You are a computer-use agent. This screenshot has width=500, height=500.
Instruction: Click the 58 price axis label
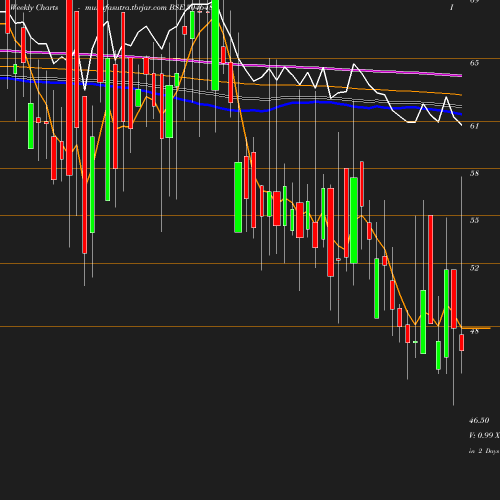coord(474,173)
